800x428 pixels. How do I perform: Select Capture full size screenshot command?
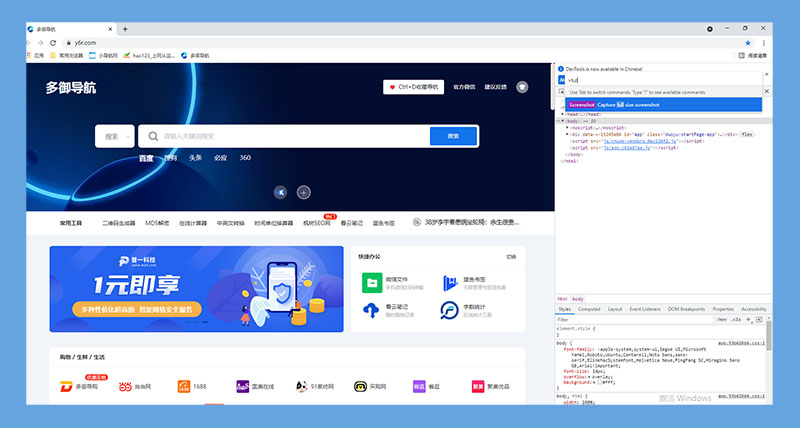click(663, 105)
